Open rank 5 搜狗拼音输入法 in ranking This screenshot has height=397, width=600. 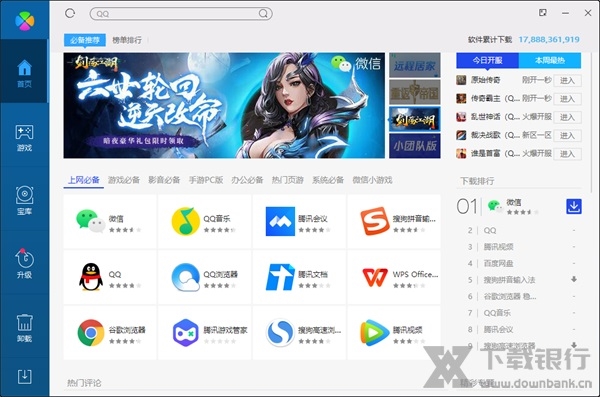point(509,280)
